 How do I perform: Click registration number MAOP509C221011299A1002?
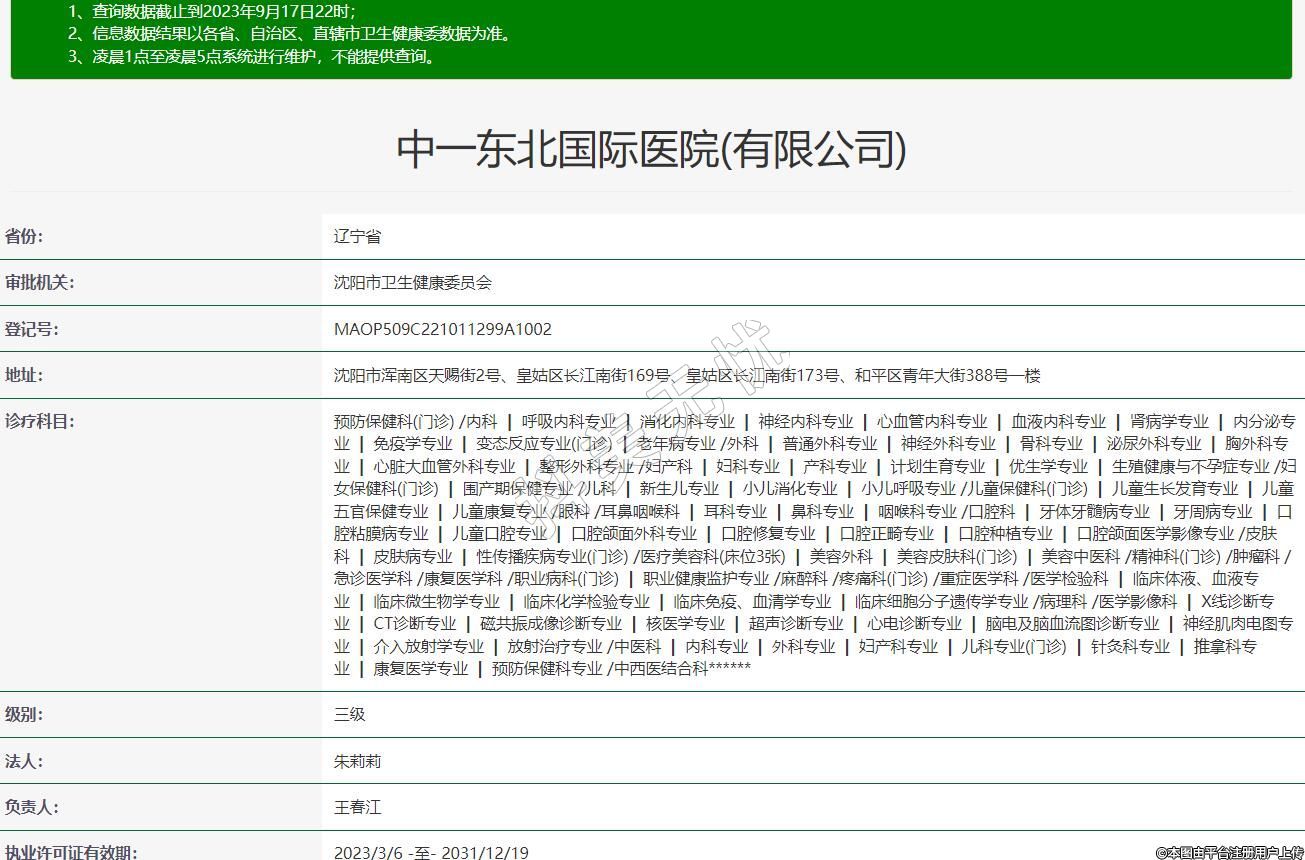(x=442, y=329)
